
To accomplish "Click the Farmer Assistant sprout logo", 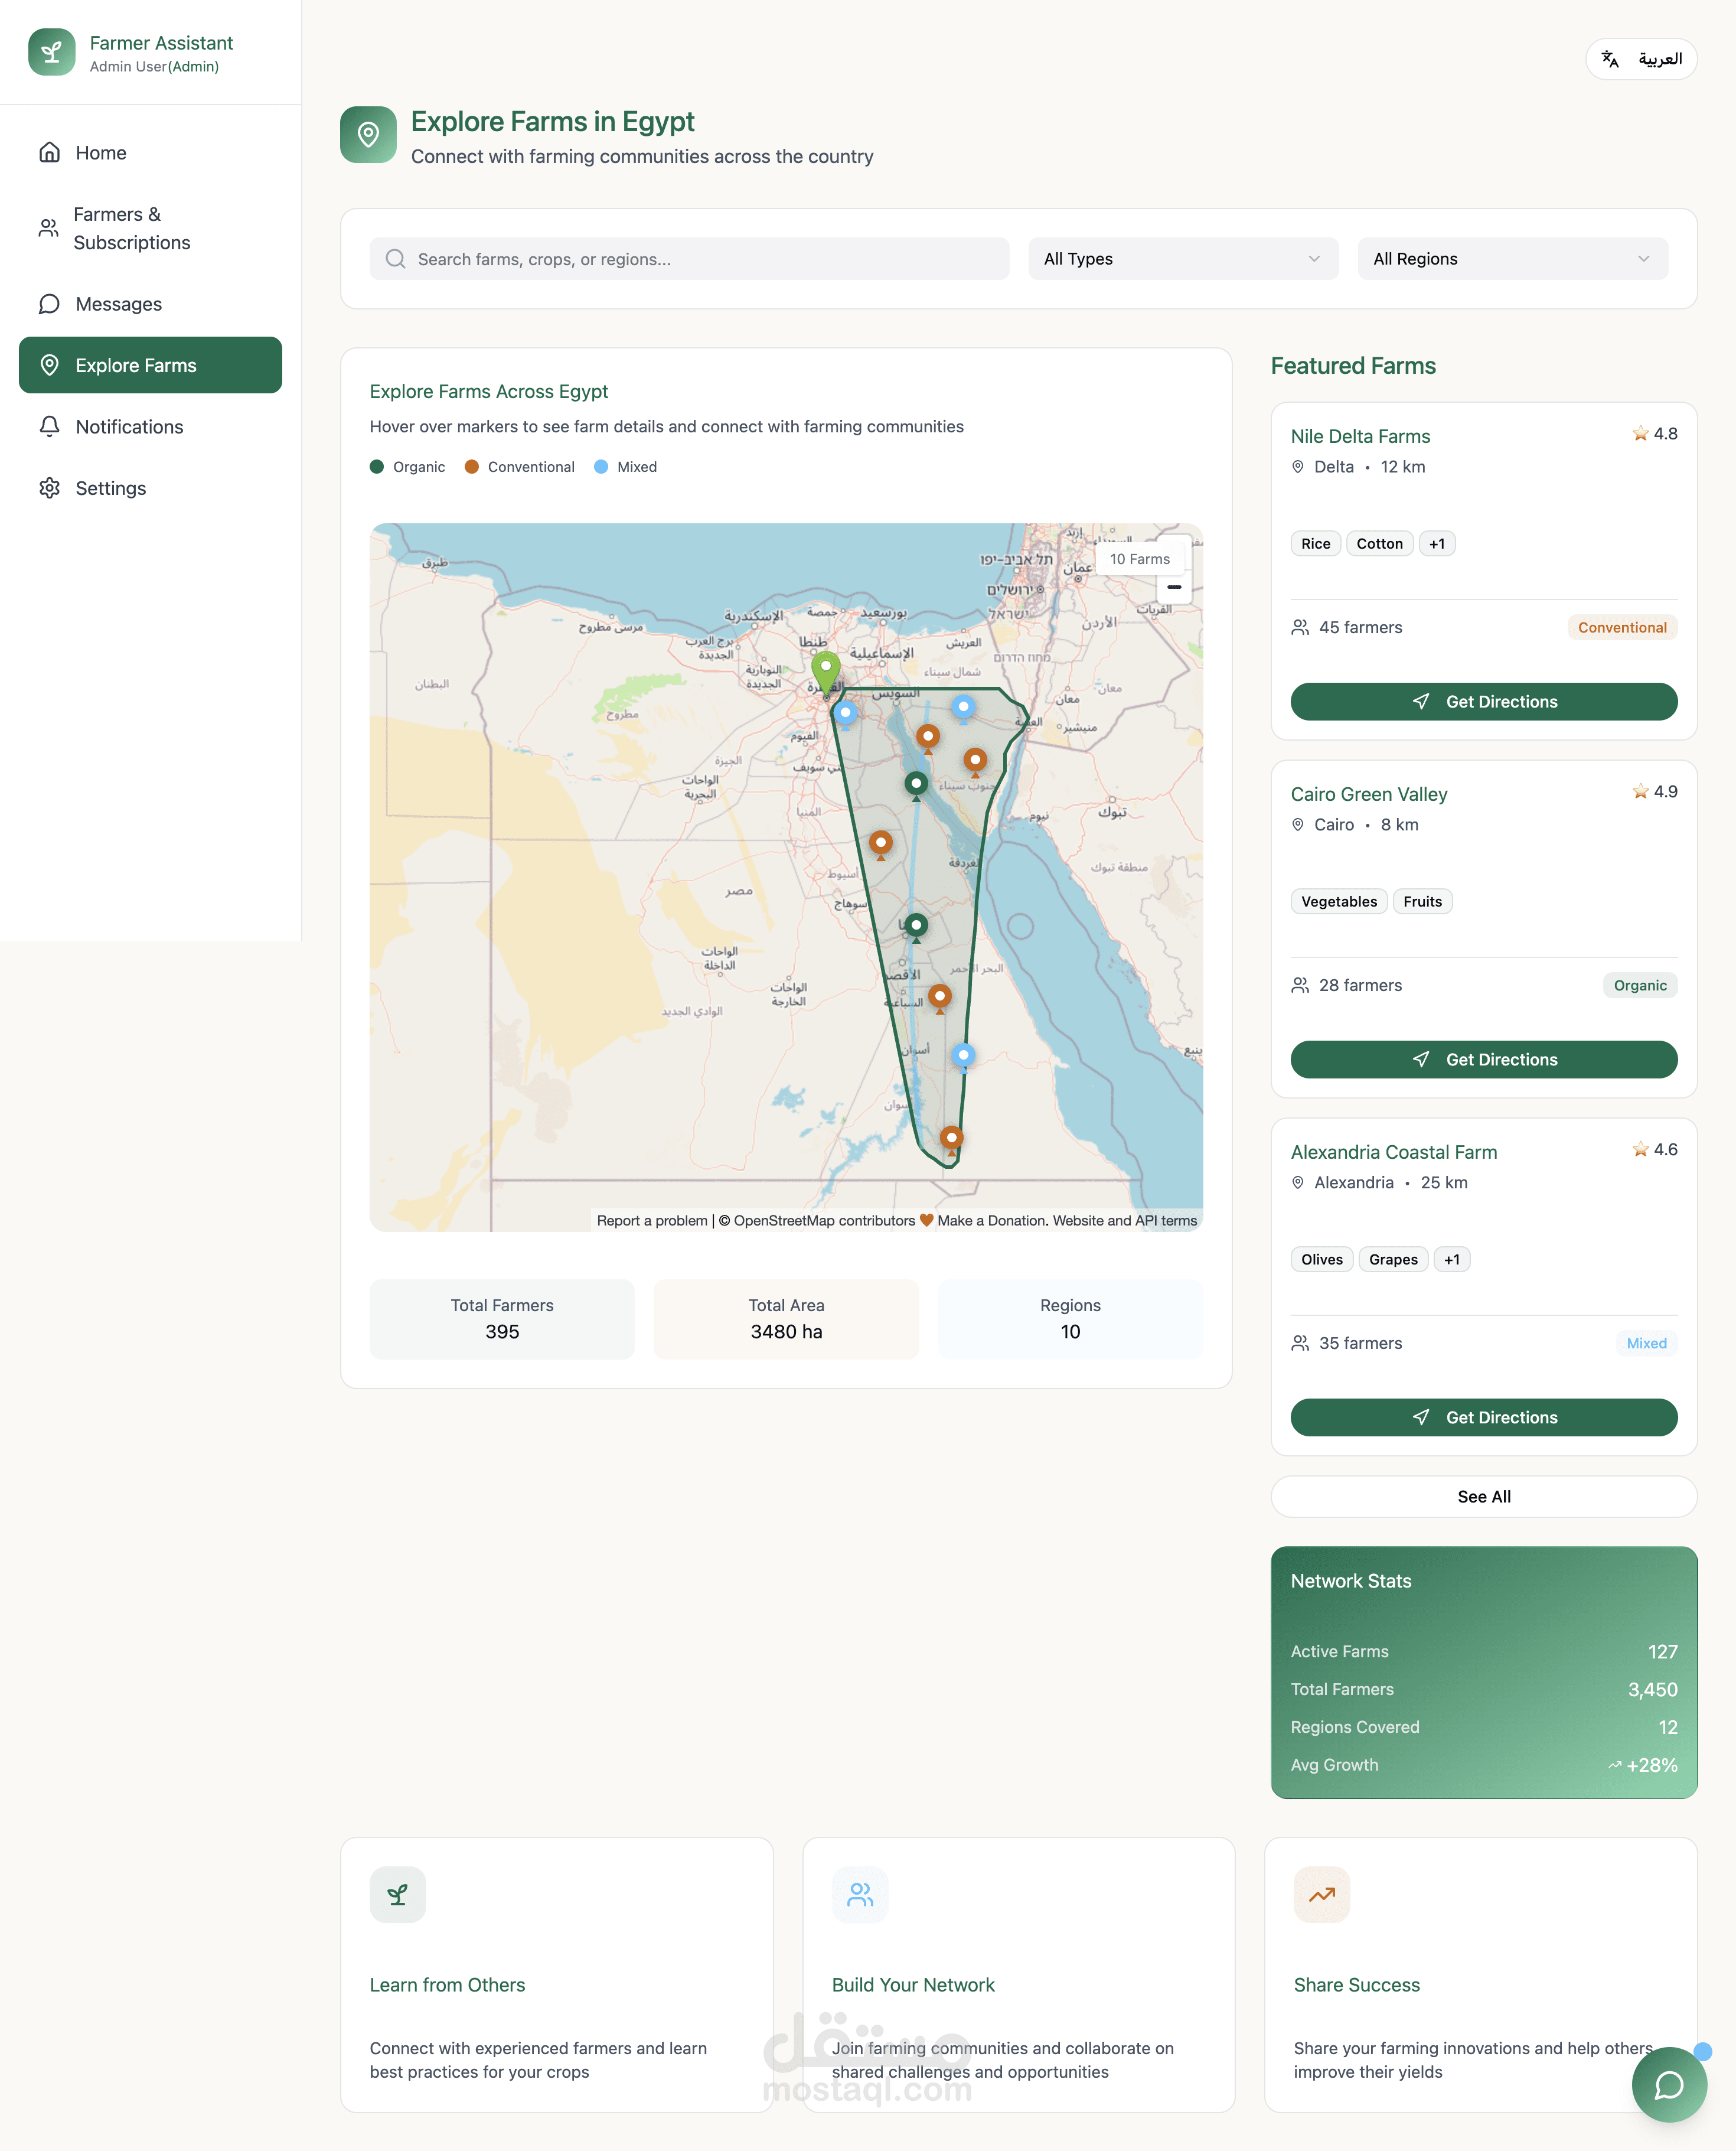I will tap(52, 52).
